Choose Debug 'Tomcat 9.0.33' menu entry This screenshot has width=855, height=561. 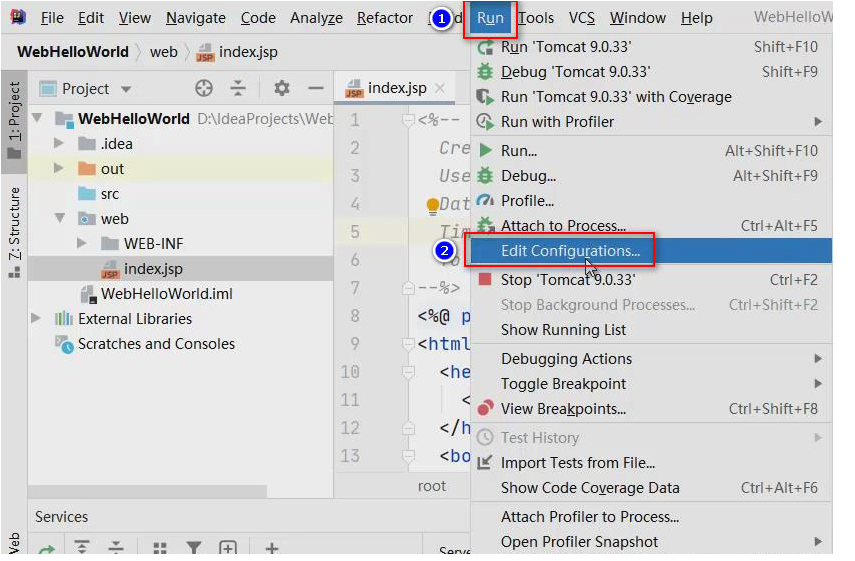pos(651,72)
